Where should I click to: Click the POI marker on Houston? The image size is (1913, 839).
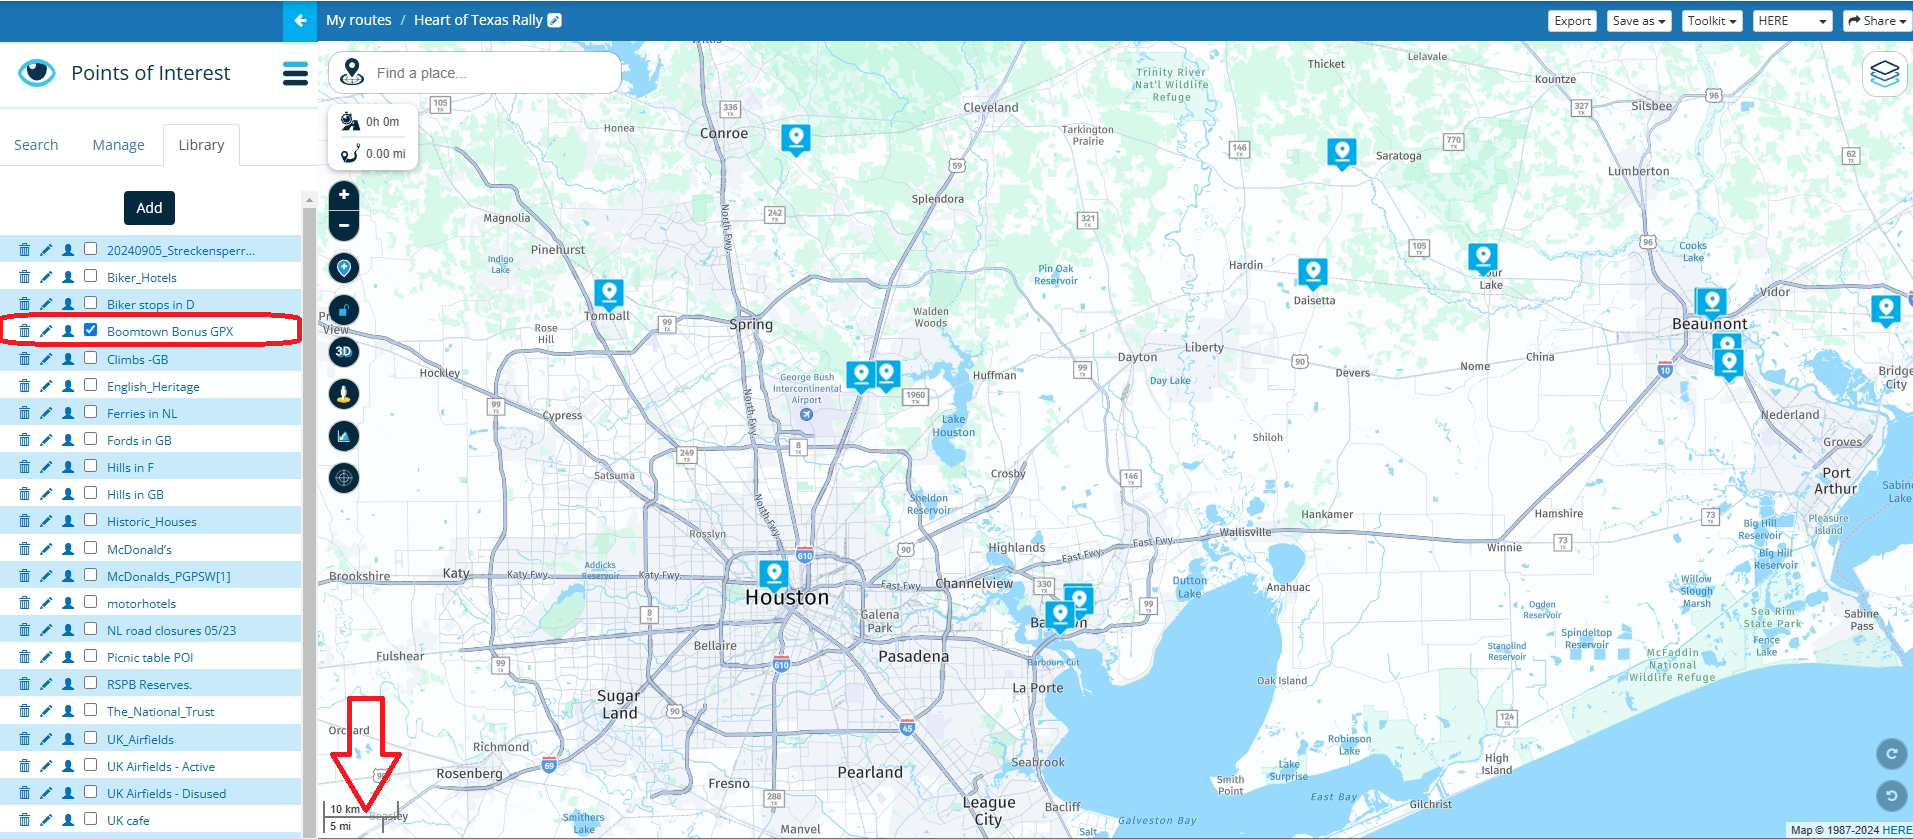773,574
